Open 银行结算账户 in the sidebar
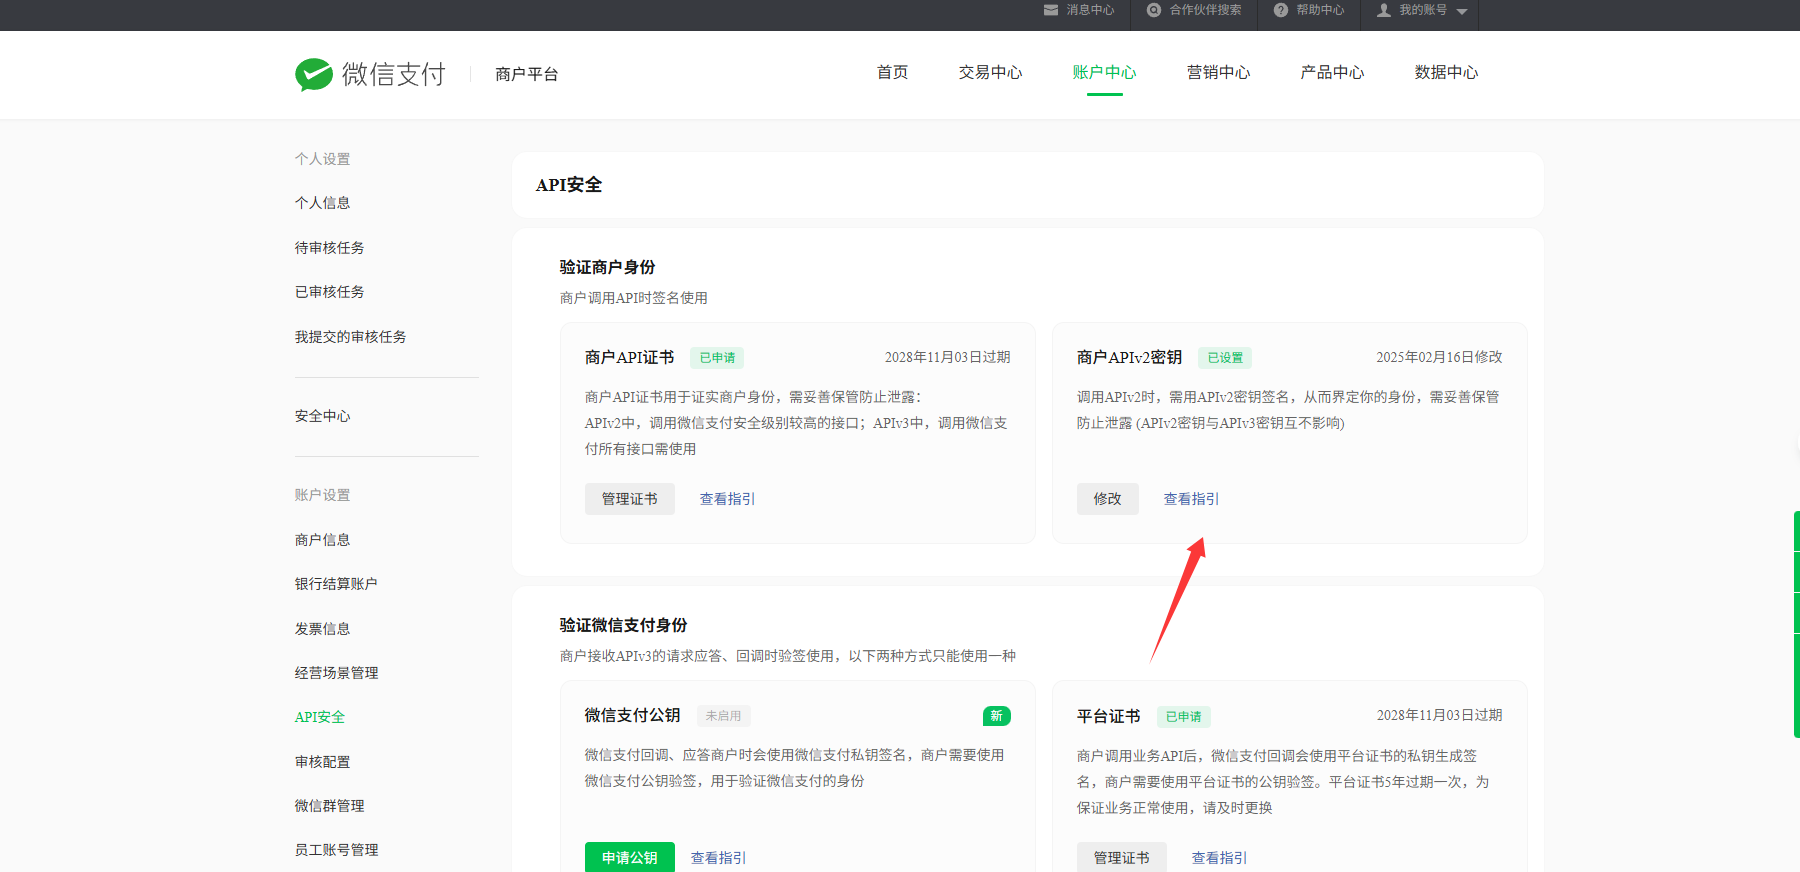 (x=336, y=584)
